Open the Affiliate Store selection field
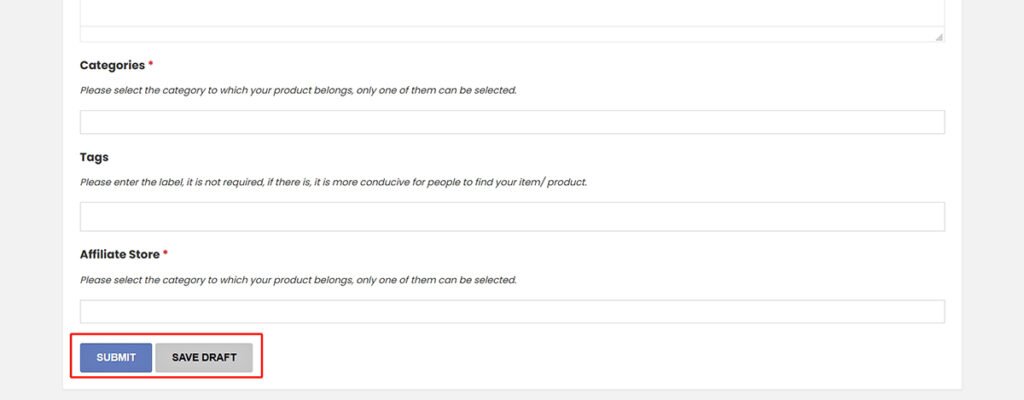 pyautogui.click(x=512, y=311)
